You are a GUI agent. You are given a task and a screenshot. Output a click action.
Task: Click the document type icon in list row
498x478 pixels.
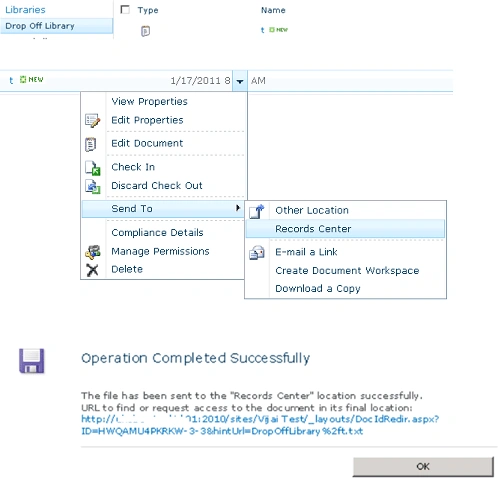pos(145,31)
